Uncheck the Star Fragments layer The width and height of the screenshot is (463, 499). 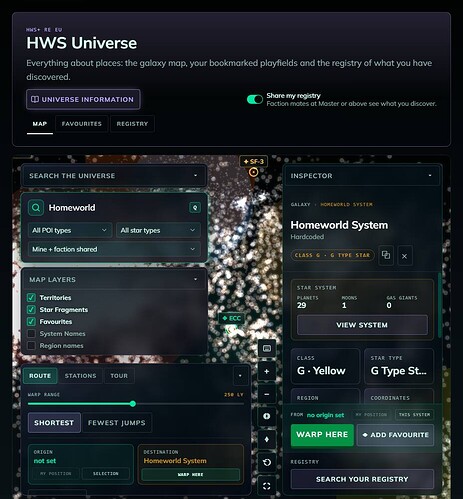pos(31,310)
